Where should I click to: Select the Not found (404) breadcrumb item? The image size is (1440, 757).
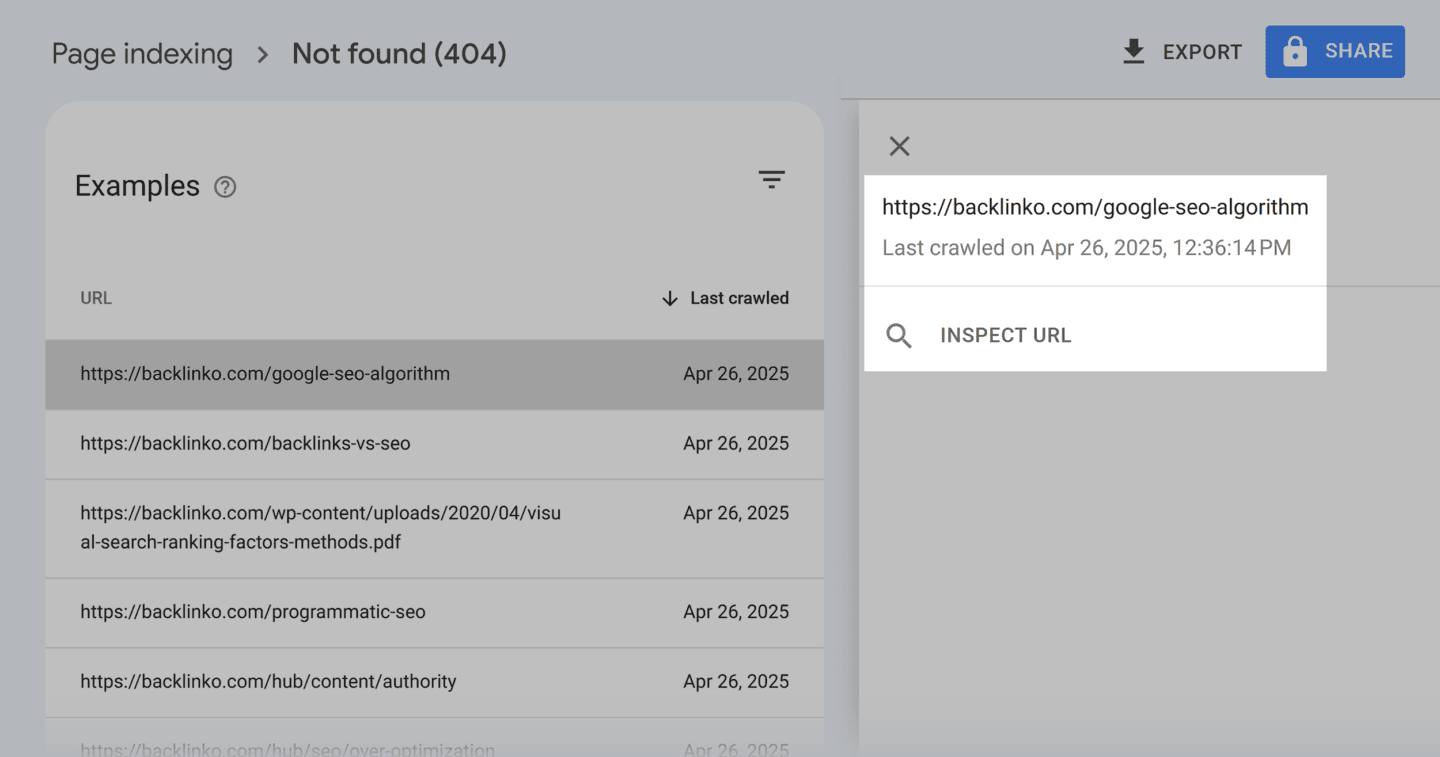point(399,53)
